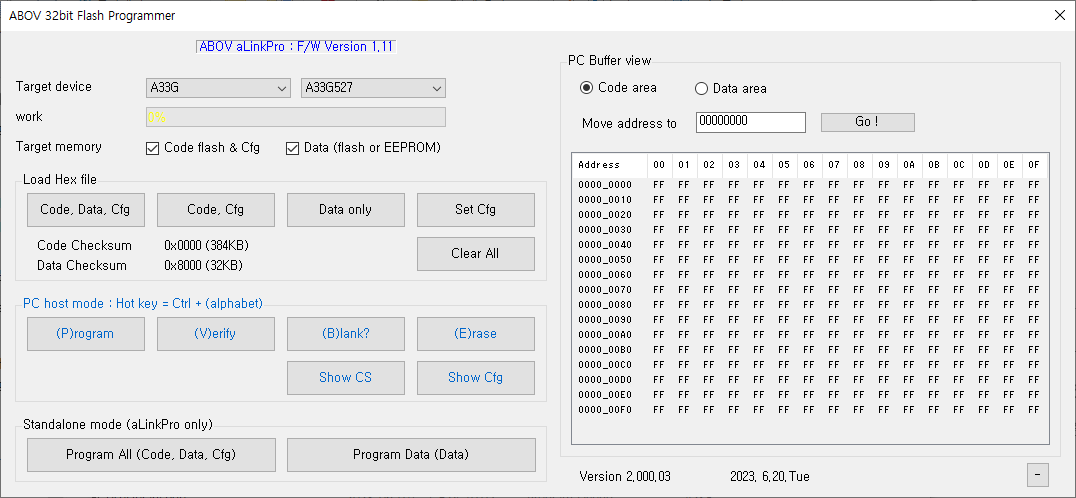Click the Show Cfg button
1076x498 pixels.
pos(475,378)
